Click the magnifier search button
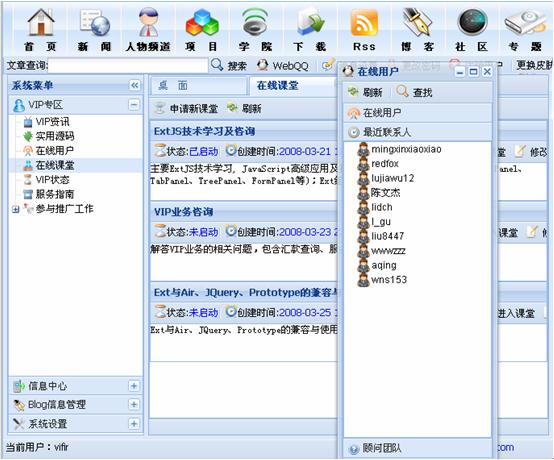The width and height of the screenshot is (554, 460). pyautogui.click(x=228, y=65)
